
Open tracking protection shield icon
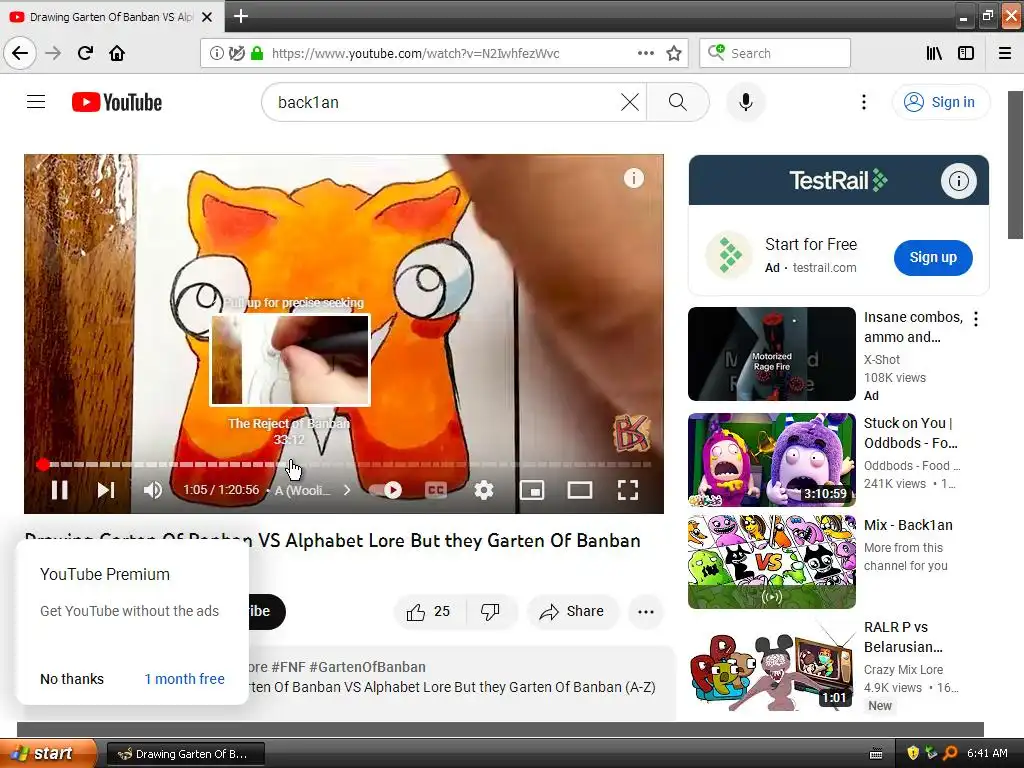pos(236,53)
